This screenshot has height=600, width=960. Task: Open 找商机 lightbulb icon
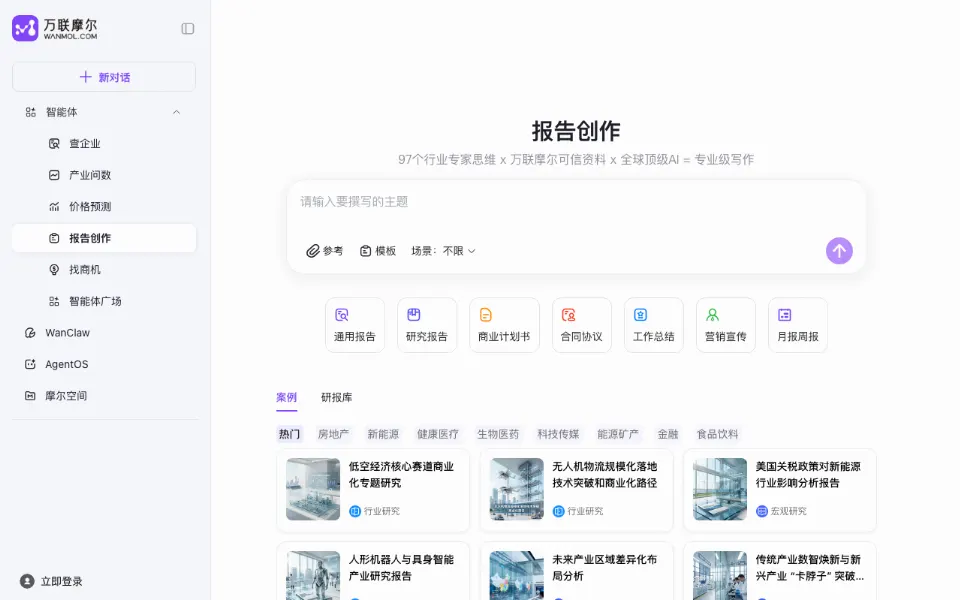point(54,270)
